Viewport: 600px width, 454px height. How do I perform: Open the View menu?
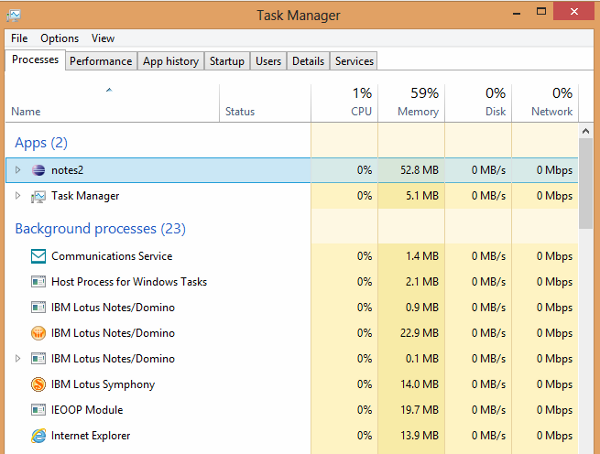point(103,38)
